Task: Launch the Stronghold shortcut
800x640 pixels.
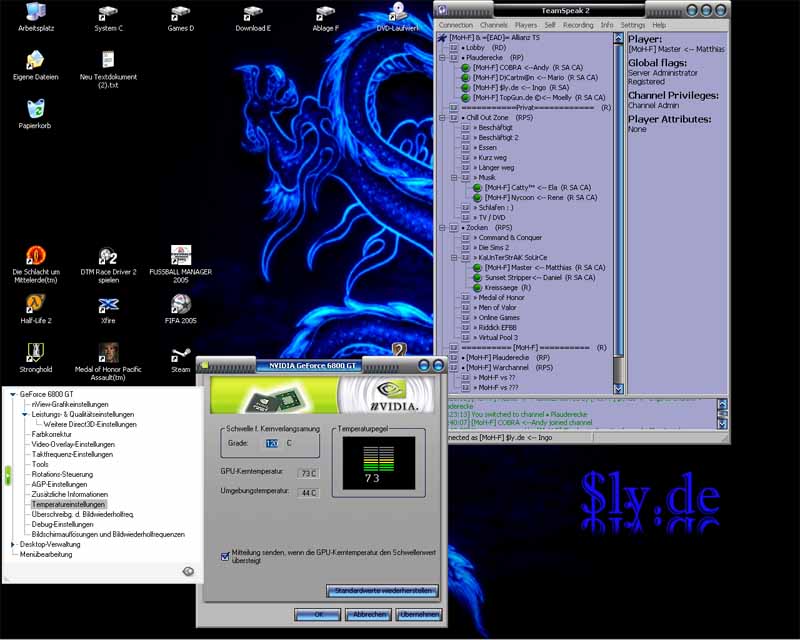Action: pos(35,357)
